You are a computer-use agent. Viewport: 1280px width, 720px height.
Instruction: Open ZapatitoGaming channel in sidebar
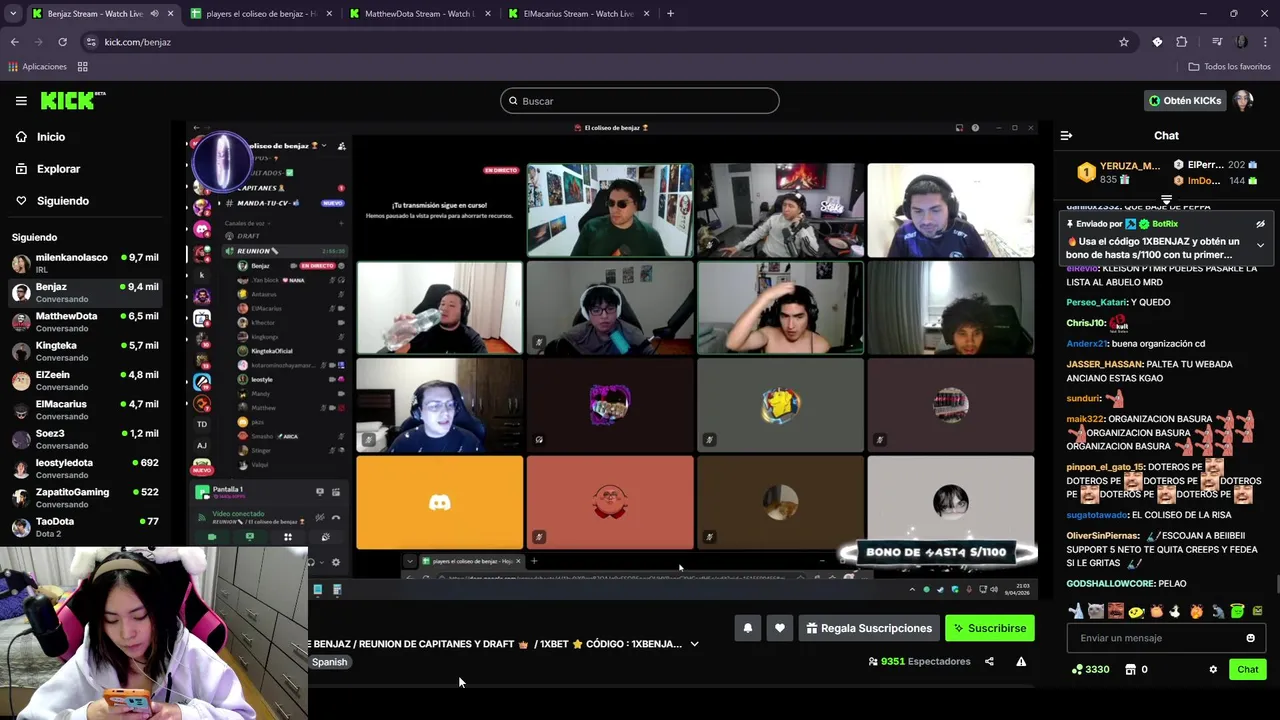86,498
